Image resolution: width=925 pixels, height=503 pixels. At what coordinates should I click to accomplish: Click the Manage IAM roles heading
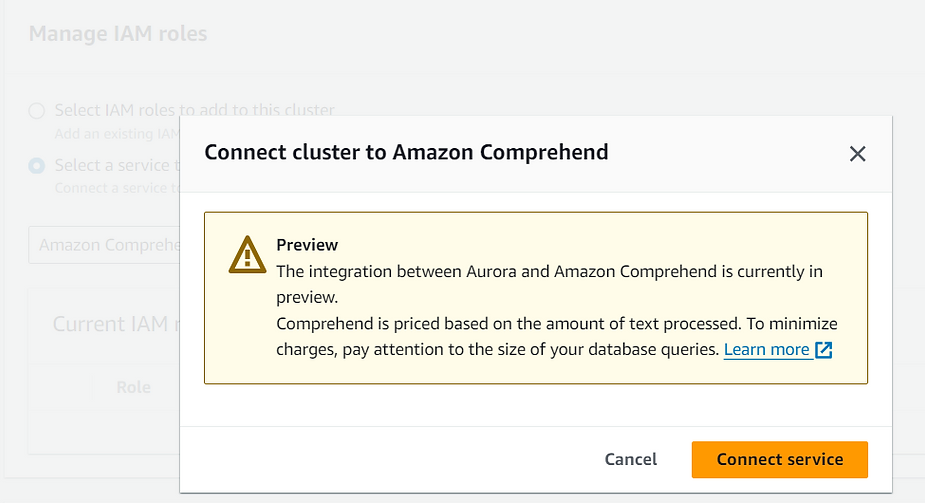coord(118,34)
